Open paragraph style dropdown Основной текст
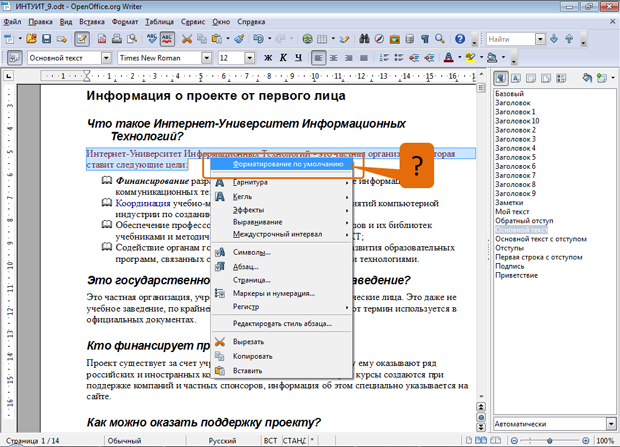 pyautogui.click(x=106, y=58)
